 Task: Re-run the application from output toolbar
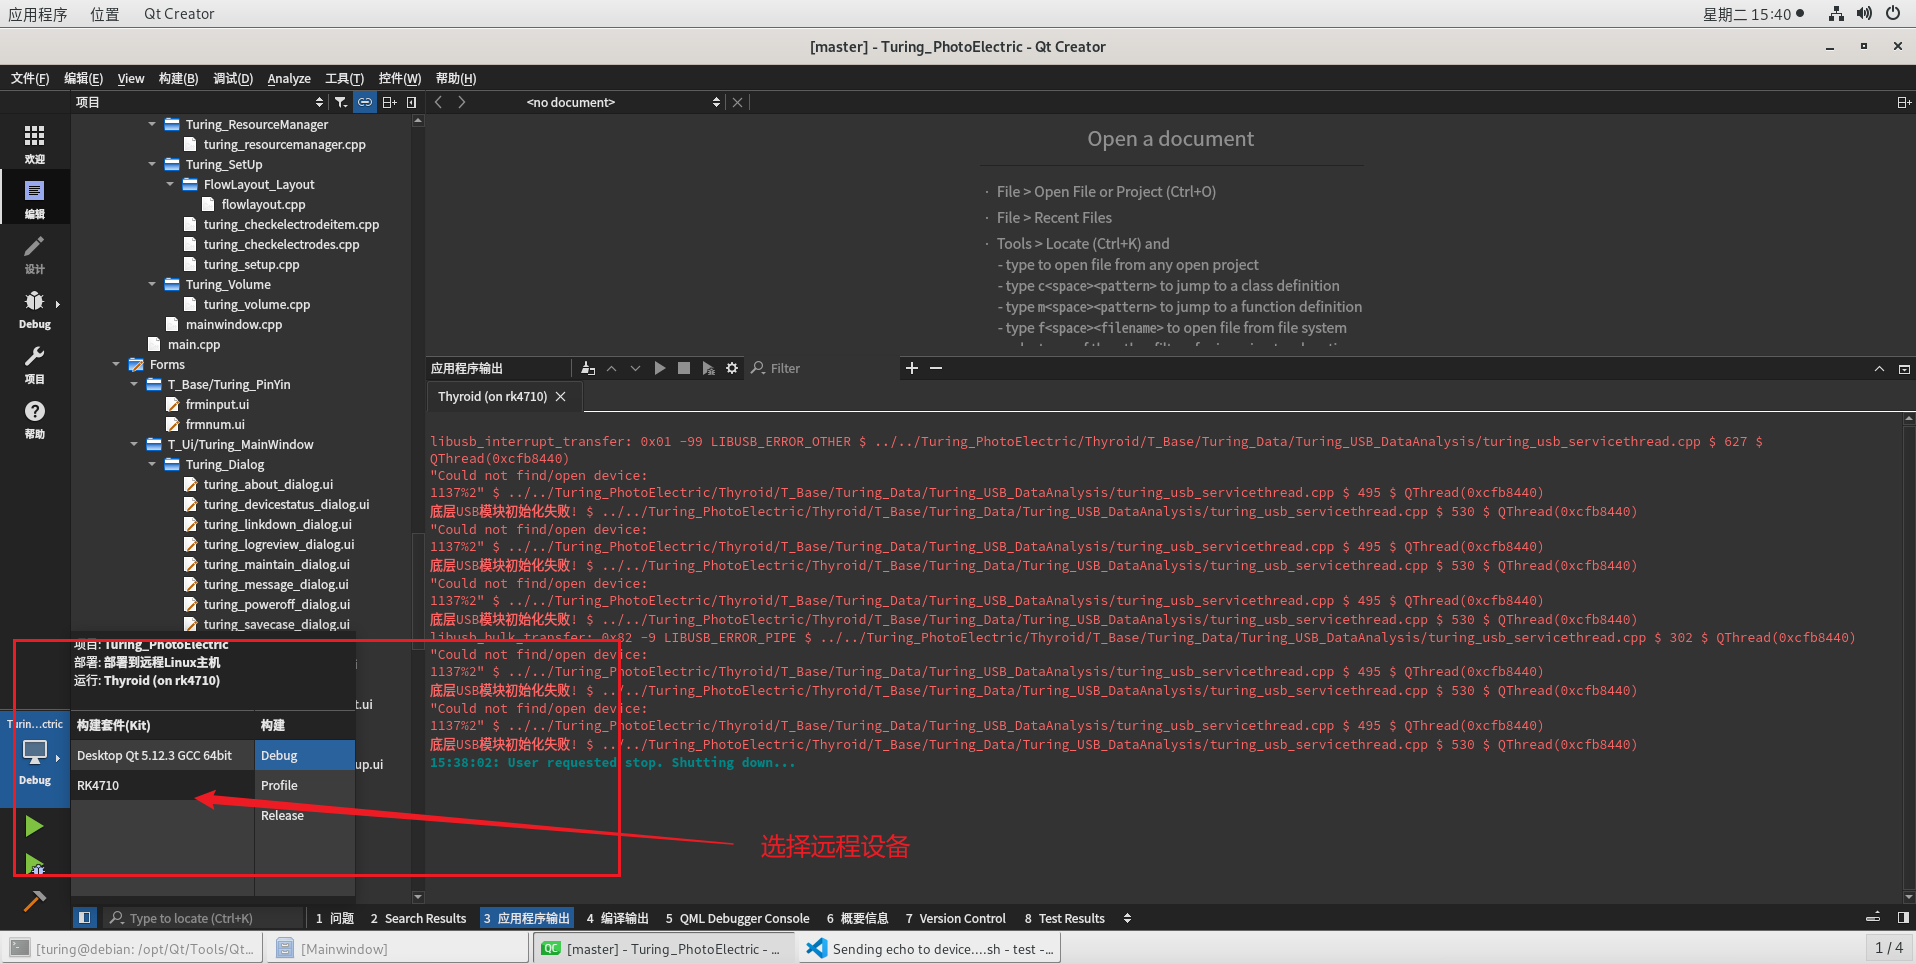point(660,368)
